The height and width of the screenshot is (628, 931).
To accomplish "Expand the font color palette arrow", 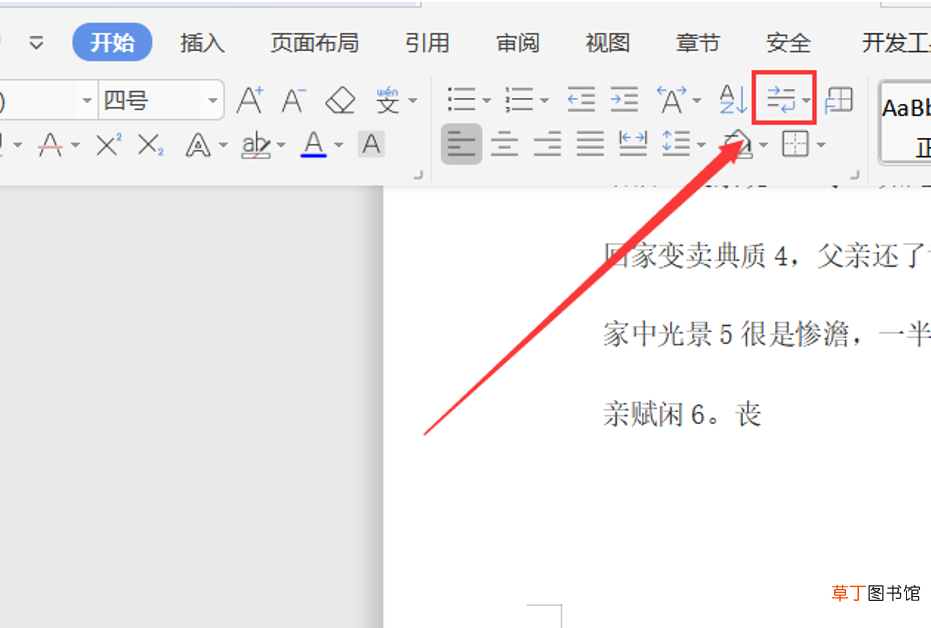I will (x=339, y=145).
